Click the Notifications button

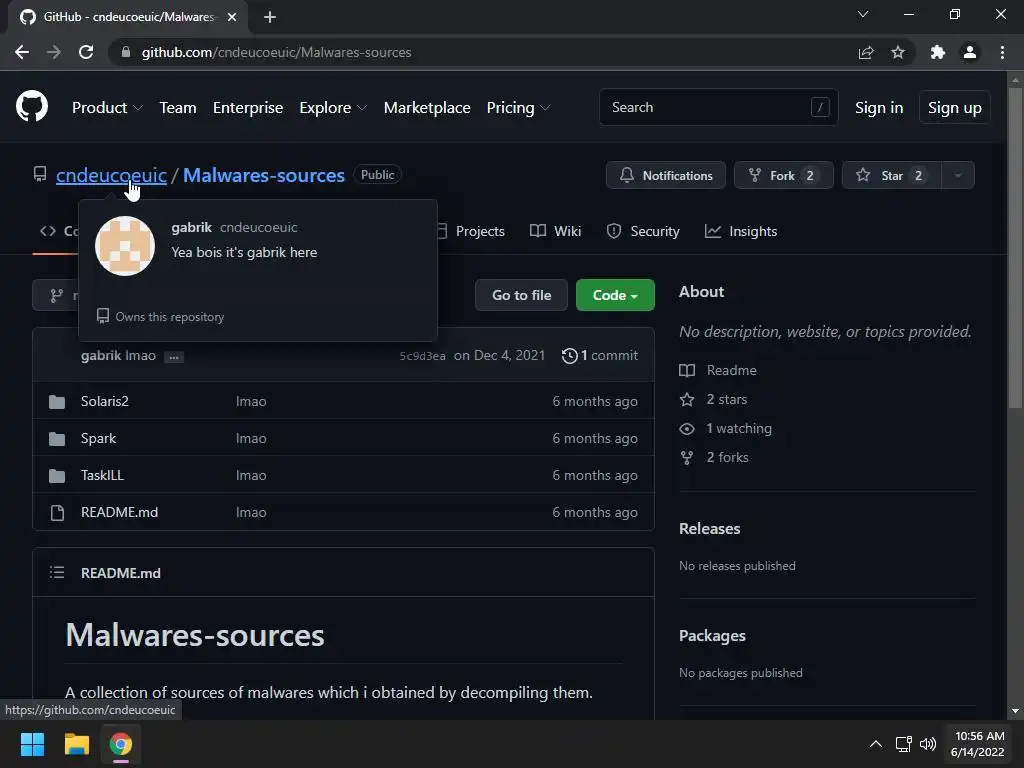click(665, 175)
